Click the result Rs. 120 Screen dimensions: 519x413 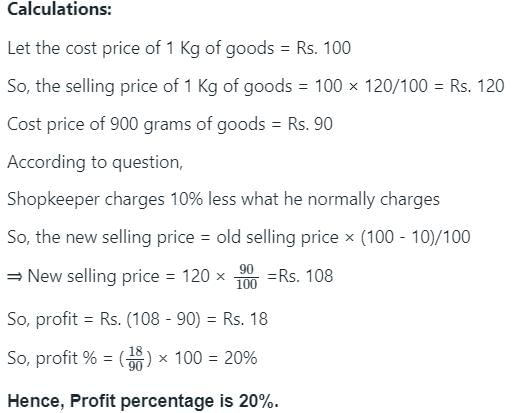pyautogui.click(x=477, y=86)
